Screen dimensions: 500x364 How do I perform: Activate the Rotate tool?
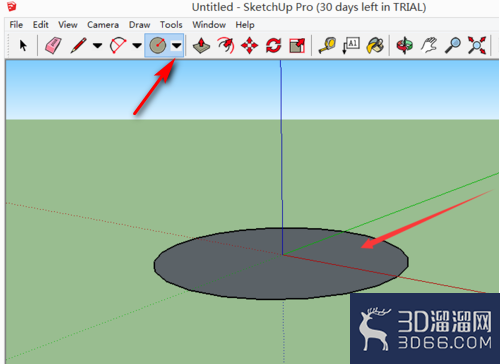pos(274,45)
